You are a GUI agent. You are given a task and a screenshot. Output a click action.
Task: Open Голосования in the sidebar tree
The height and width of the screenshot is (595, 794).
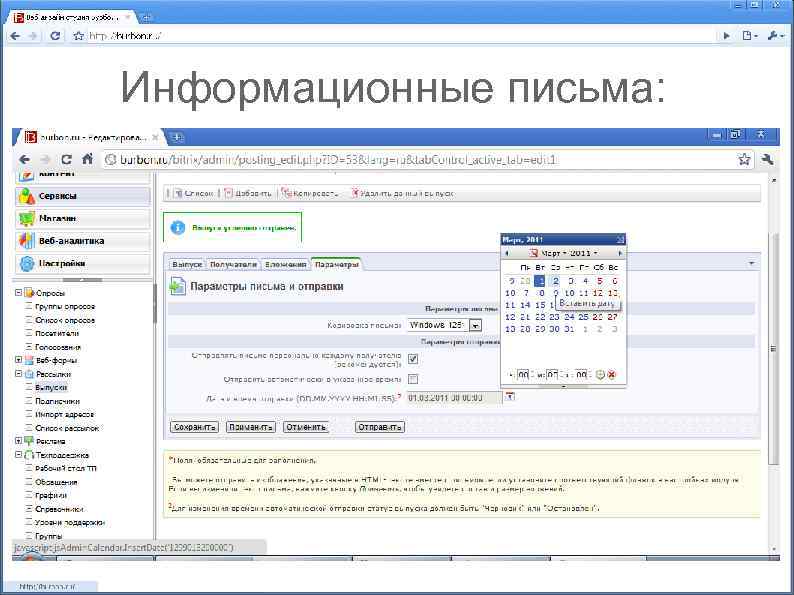[58, 347]
